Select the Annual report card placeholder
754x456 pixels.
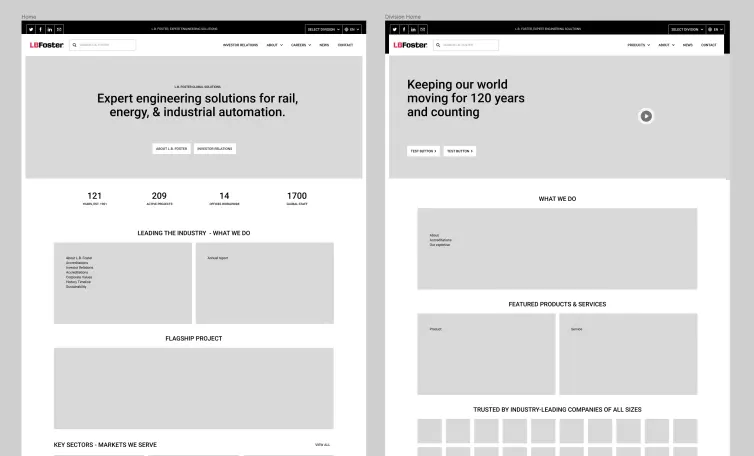point(264,283)
